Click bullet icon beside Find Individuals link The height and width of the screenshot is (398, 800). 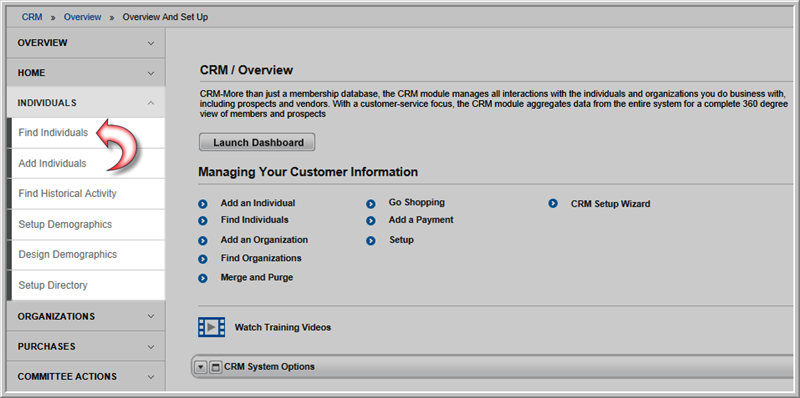click(x=203, y=221)
